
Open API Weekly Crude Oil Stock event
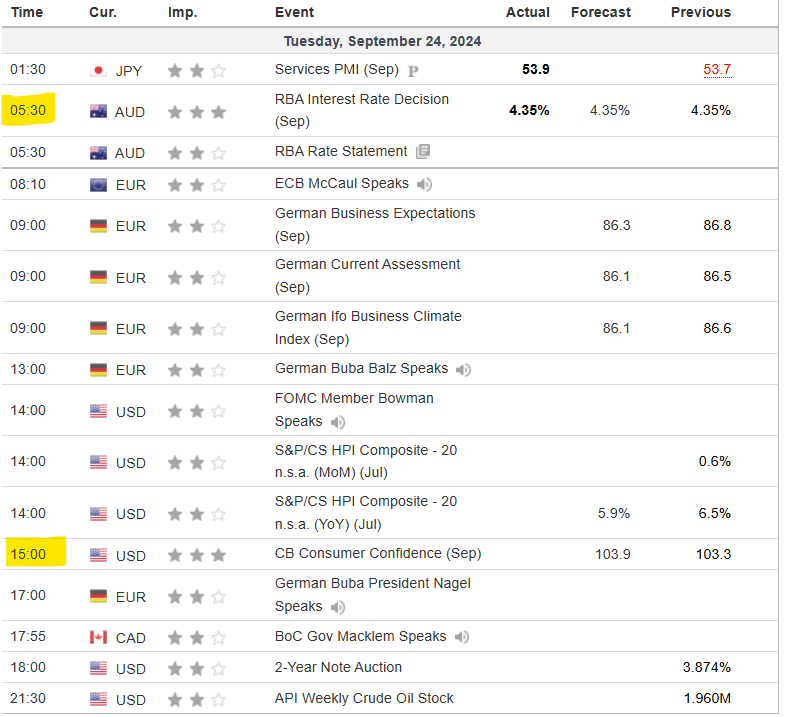(x=364, y=698)
